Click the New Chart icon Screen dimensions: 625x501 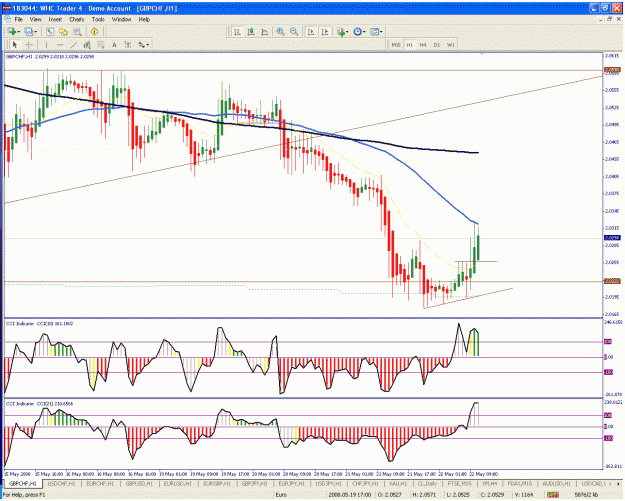[x=12, y=31]
